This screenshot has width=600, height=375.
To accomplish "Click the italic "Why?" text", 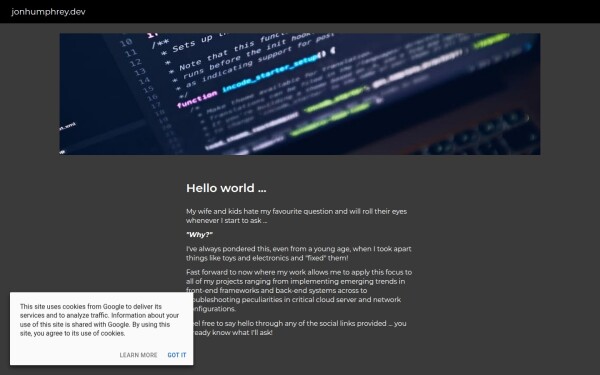I will coord(199,235).
